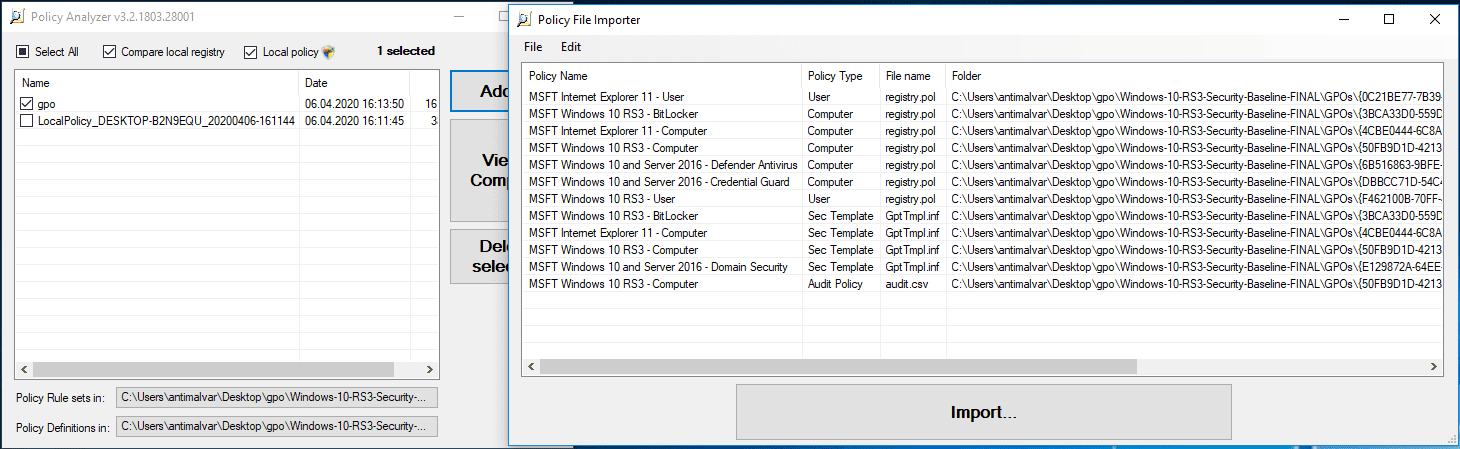Click the Policy Analyzer title bar icon
The height and width of the screenshot is (449, 1460).
pyautogui.click(x=15, y=17)
